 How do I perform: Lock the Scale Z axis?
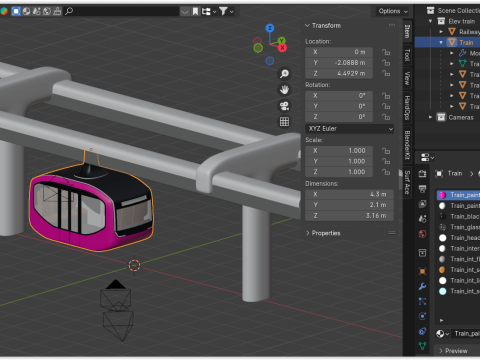click(x=386, y=172)
